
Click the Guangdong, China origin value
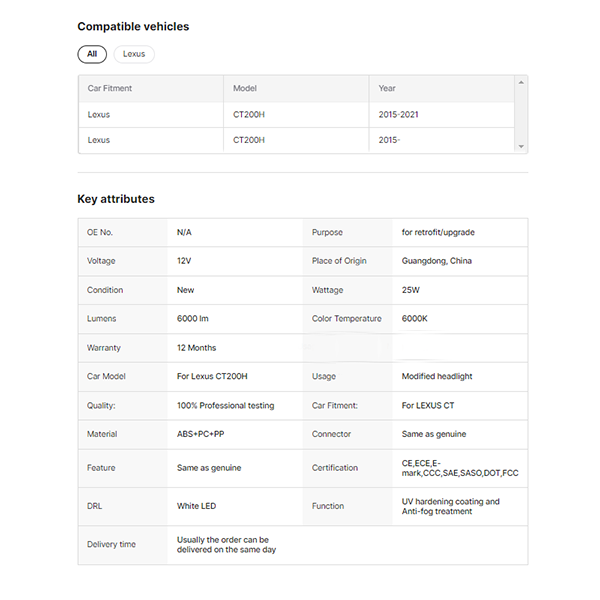(x=437, y=261)
